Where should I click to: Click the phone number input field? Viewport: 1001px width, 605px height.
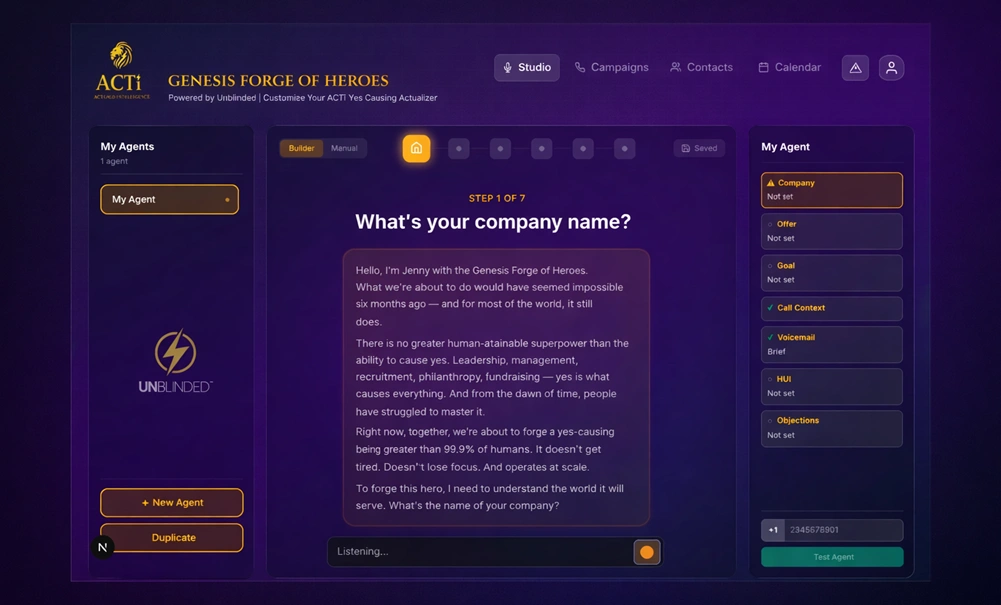coord(843,530)
